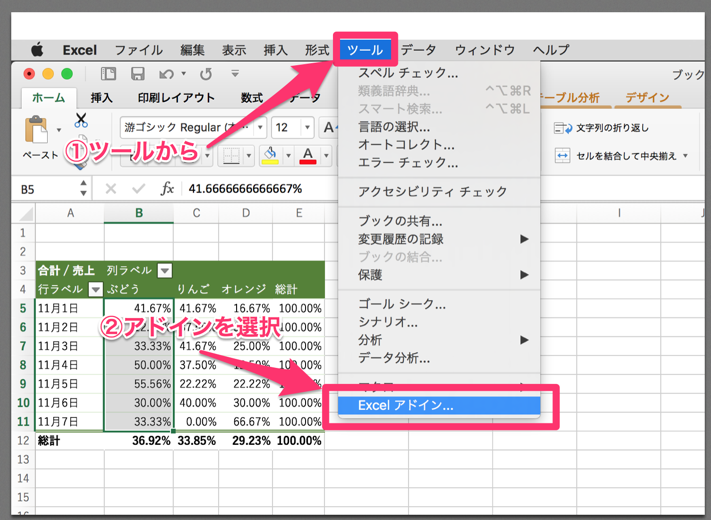Open the ウィンドウ menu
This screenshot has height=520, width=711.
tap(485, 50)
